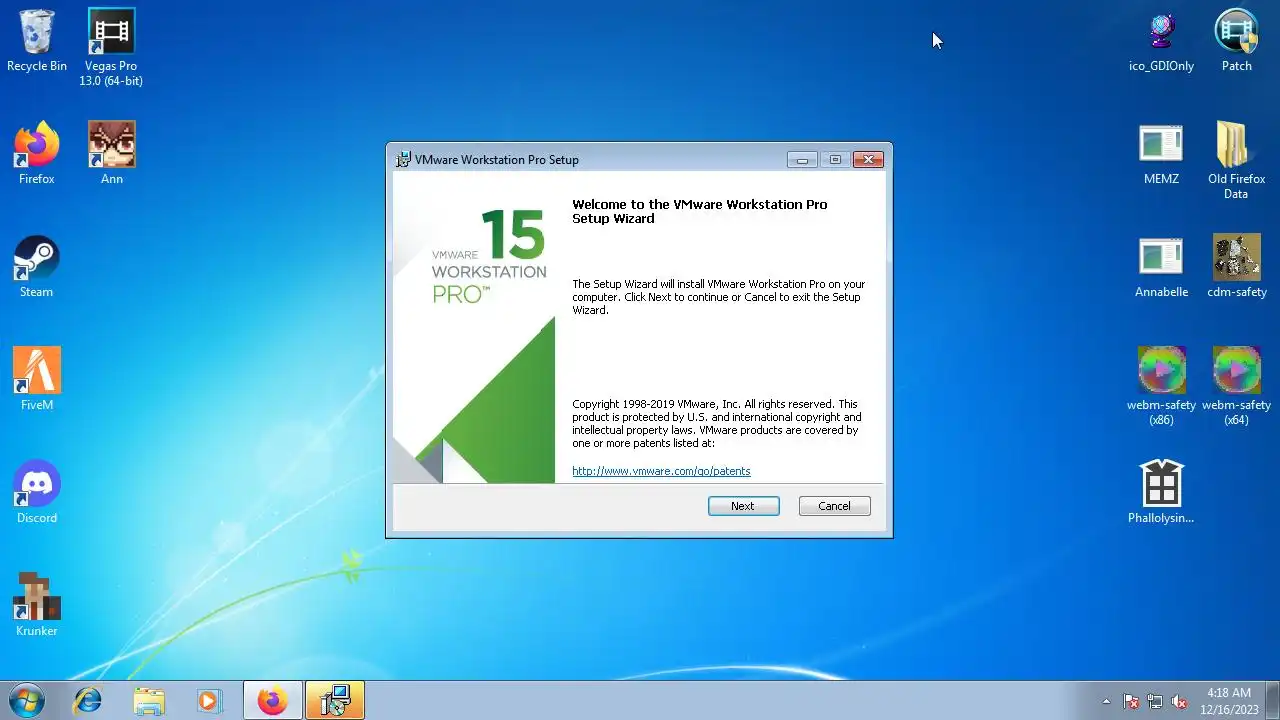Screen dimensions: 1280x720
Task: Select the cdm-safety desktop icon
Action: [x=1236, y=266]
